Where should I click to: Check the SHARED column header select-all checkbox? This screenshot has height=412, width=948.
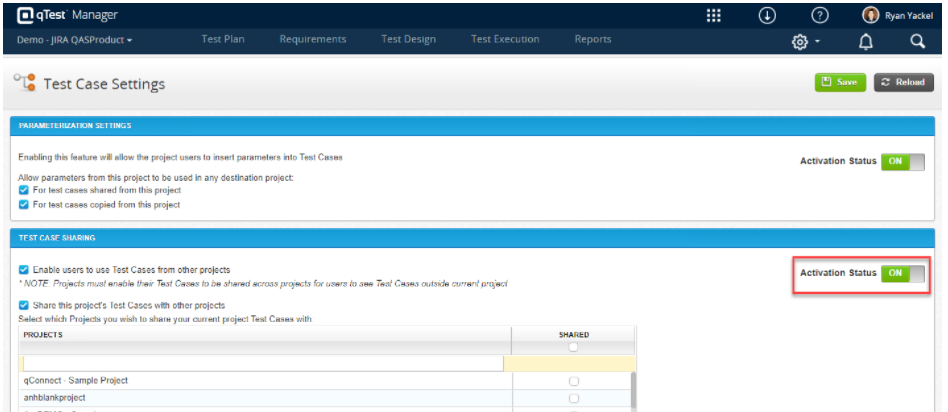(x=573, y=347)
